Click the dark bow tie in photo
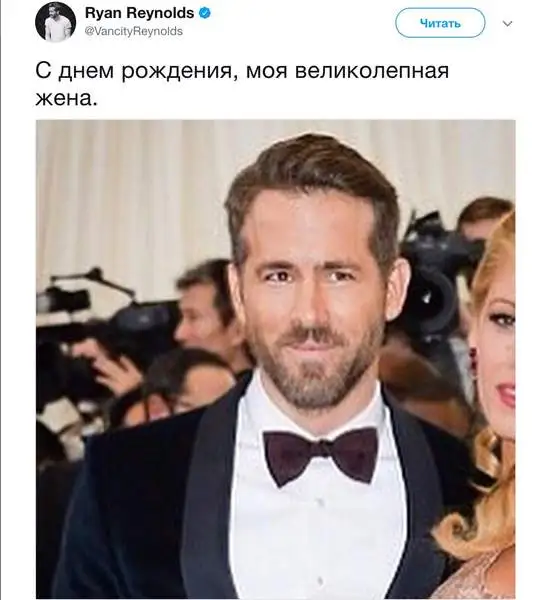This screenshot has height=600, width=547. 321,457
